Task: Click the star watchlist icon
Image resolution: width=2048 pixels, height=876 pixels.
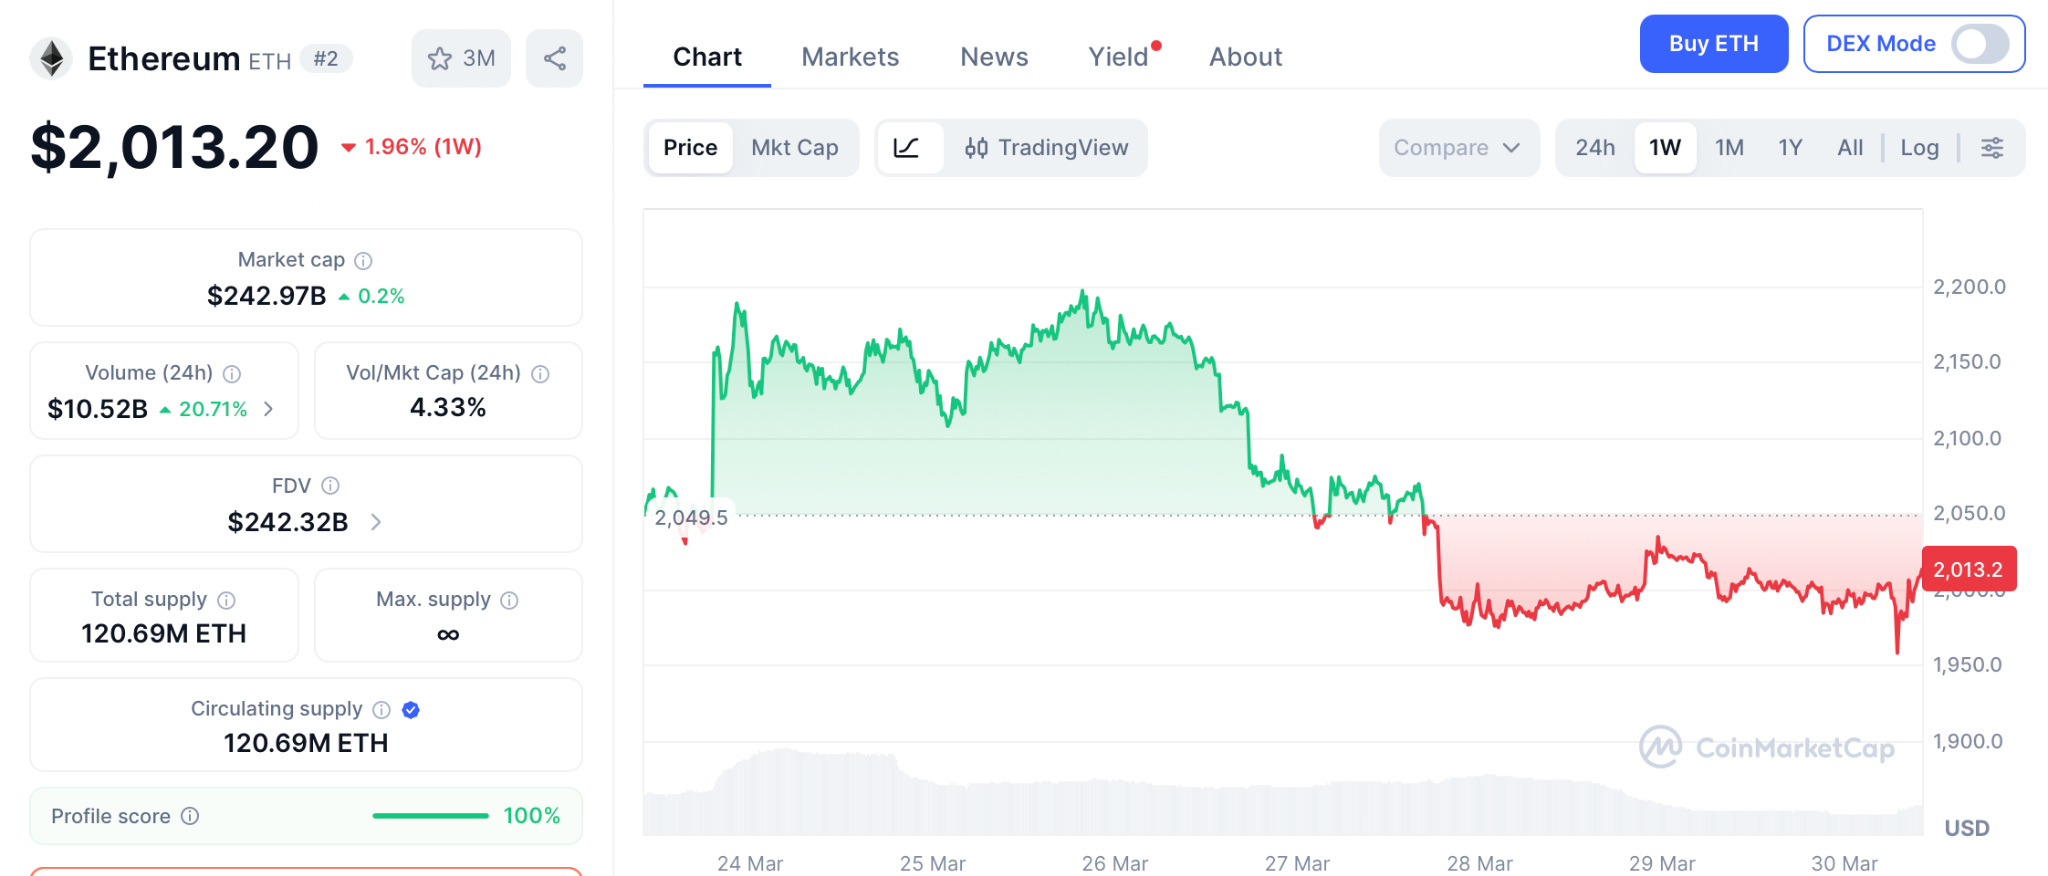Action: [440, 59]
